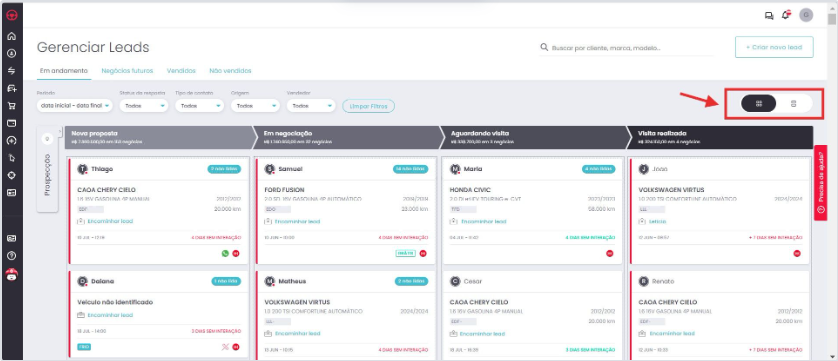The height and width of the screenshot is (361, 838).
Task: Open the cursor pointer sidebar icon
Action: pos(11,158)
